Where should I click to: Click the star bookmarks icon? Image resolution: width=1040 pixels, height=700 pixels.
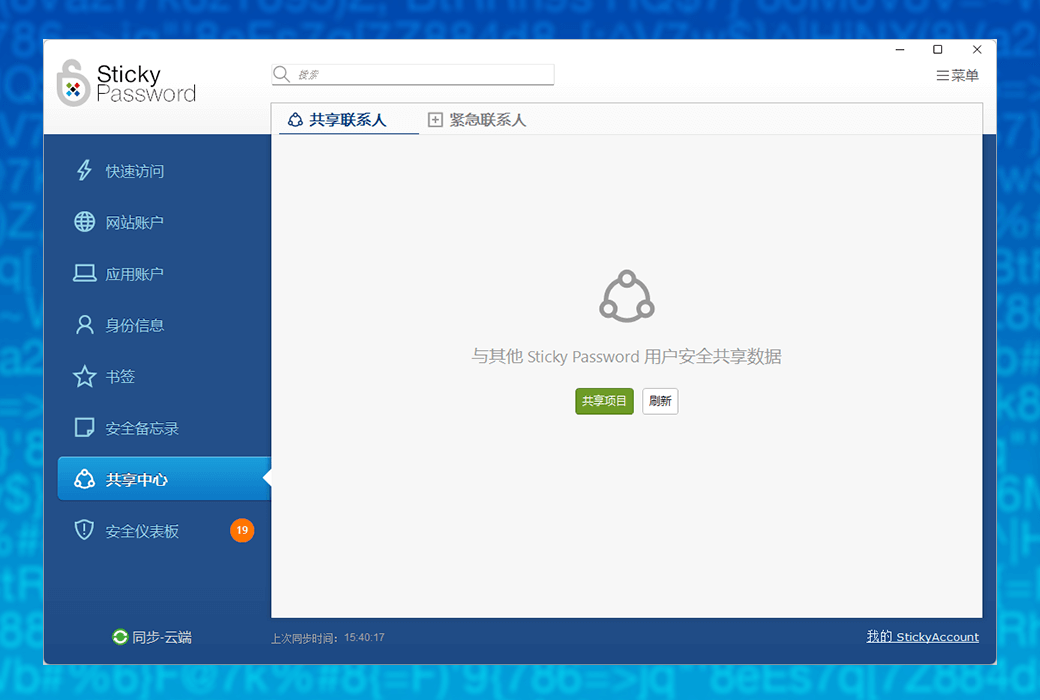click(x=84, y=376)
